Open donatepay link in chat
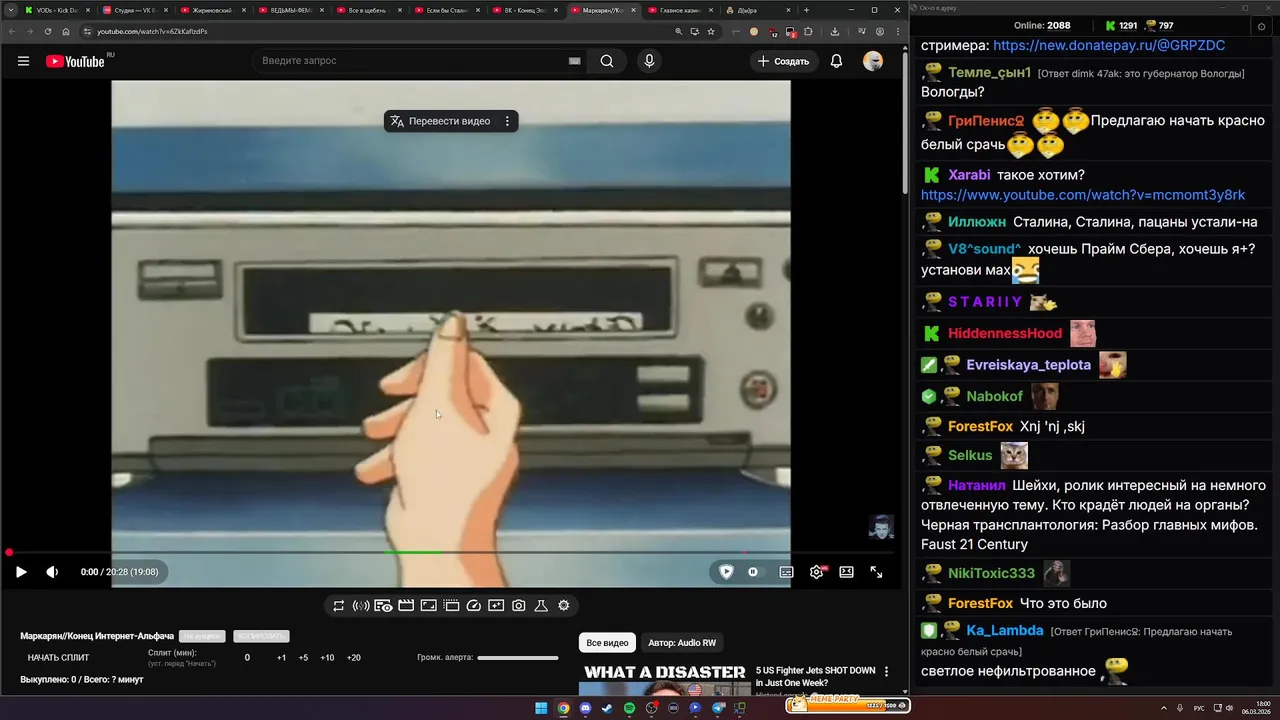This screenshot has width=1280, height=720. coord(1109,45)
